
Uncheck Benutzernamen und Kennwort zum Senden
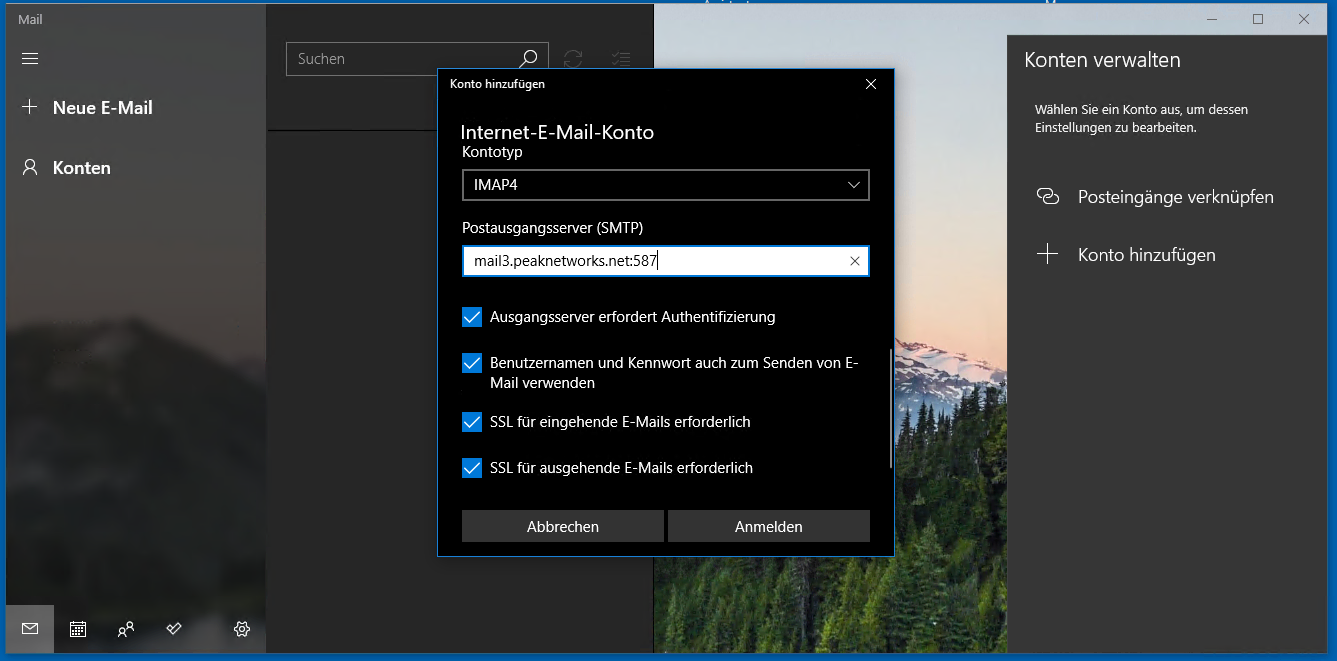[x=471, y=363]
